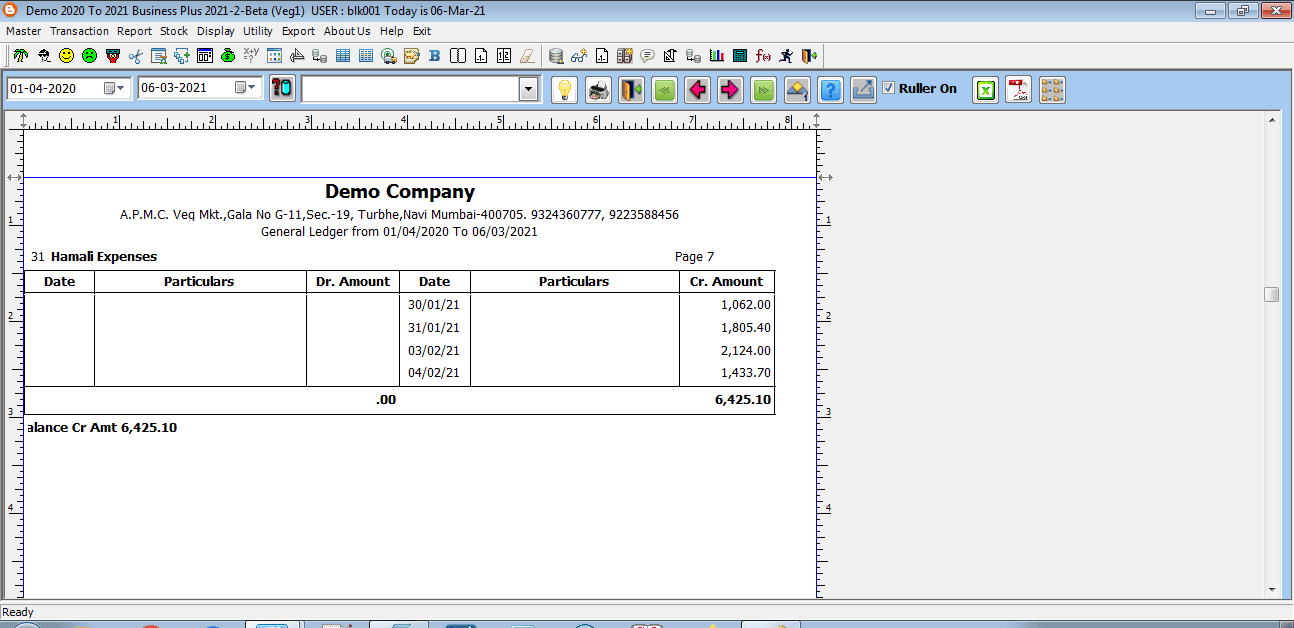Export report using the red PDF icon
Viewport: 1294px width, 628px height.
pos(1018,90)
